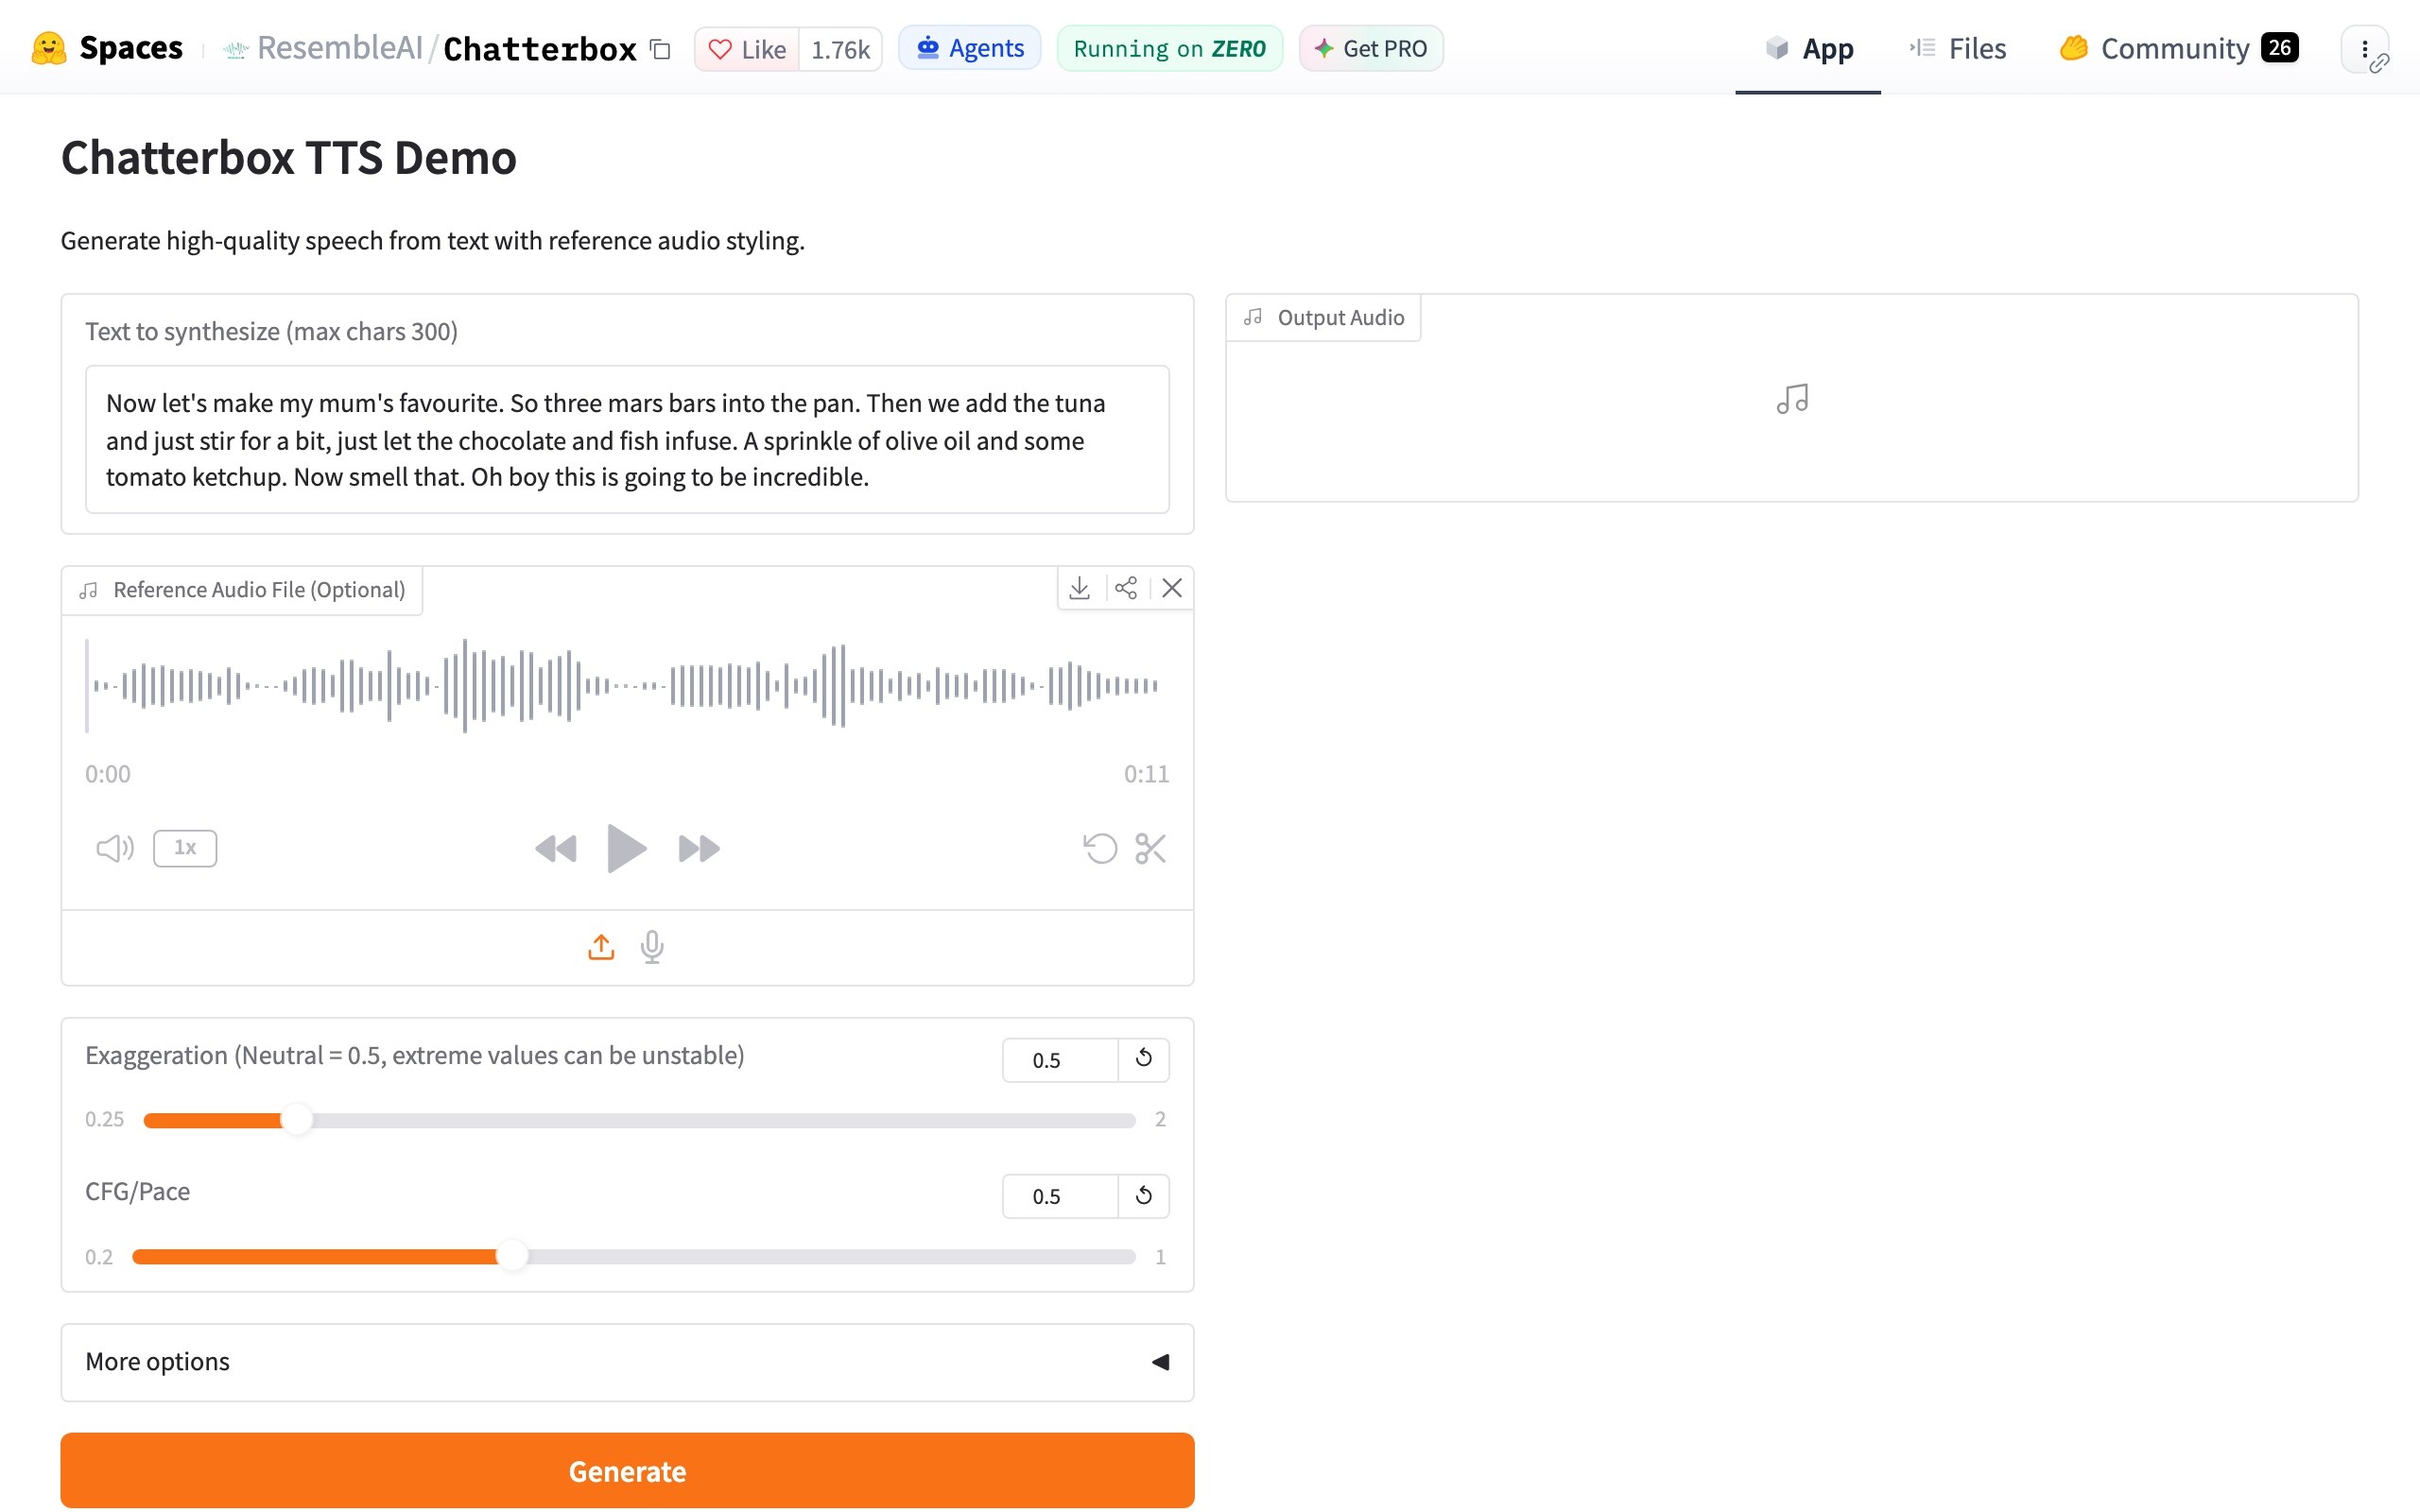
Task: Copy the Chatterbox space name
Action: [660, 49]
